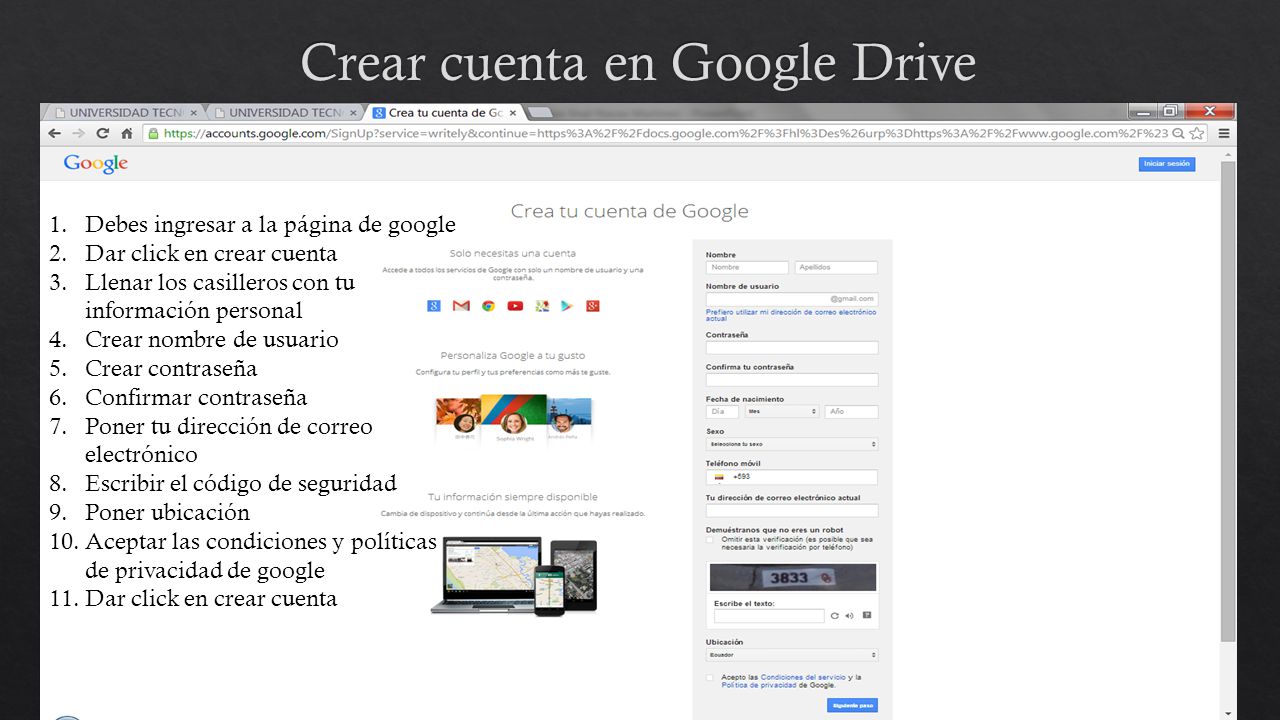Viewport: 1280px width, 720px height.
Task: Click the Google Maps product icon
Action: [542, 306]
